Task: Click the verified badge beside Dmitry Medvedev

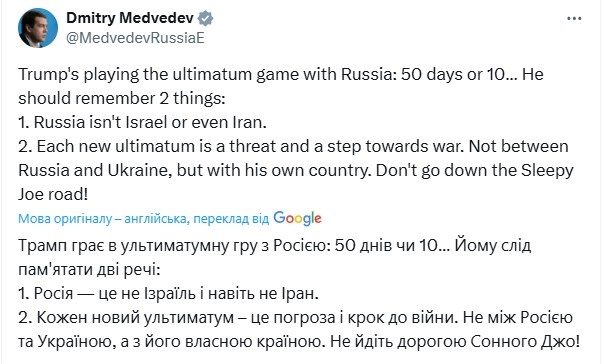Action: (x=205, y=18)
